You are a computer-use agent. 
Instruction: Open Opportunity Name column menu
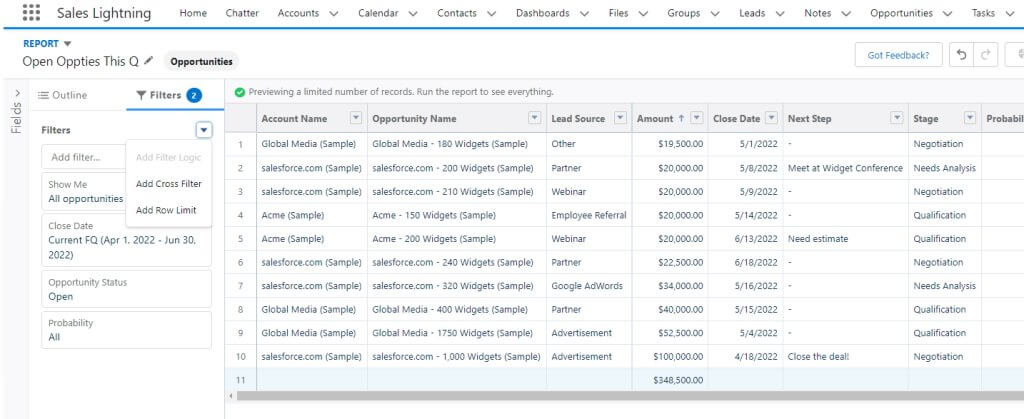click(x=534, y=118)
